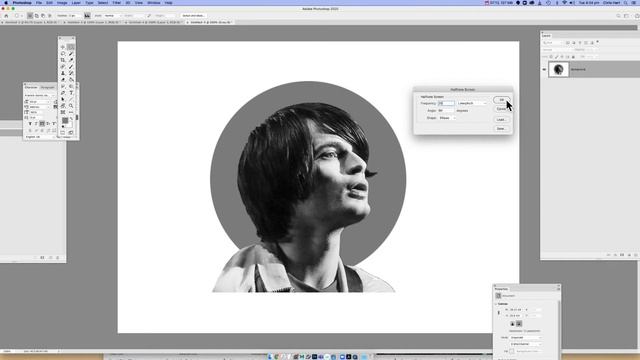Open Spotlight search in macOS menu bar

626,2
